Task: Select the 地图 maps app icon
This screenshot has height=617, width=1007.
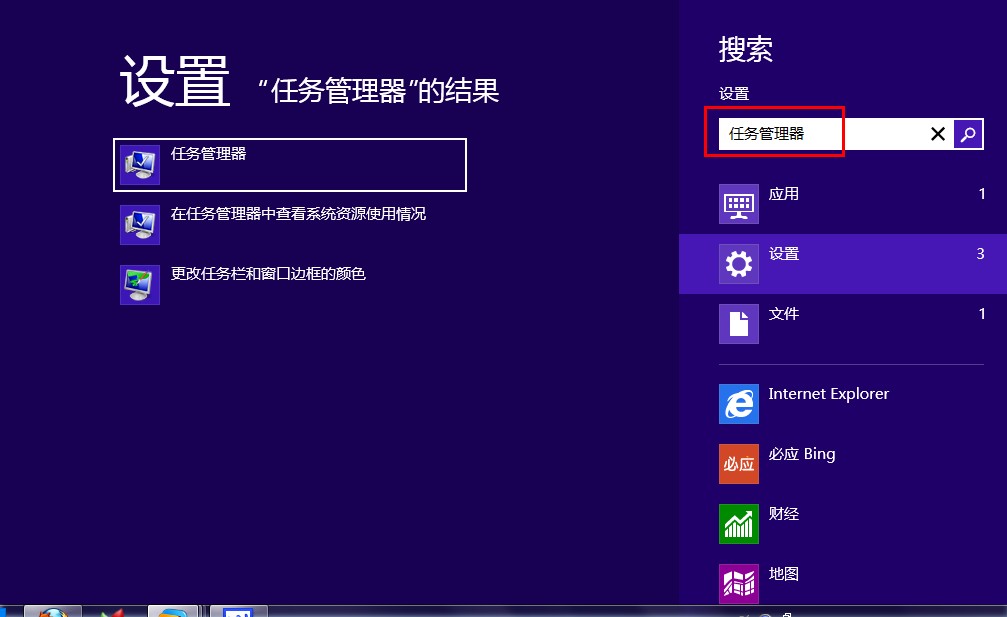Action: point(739,584)
